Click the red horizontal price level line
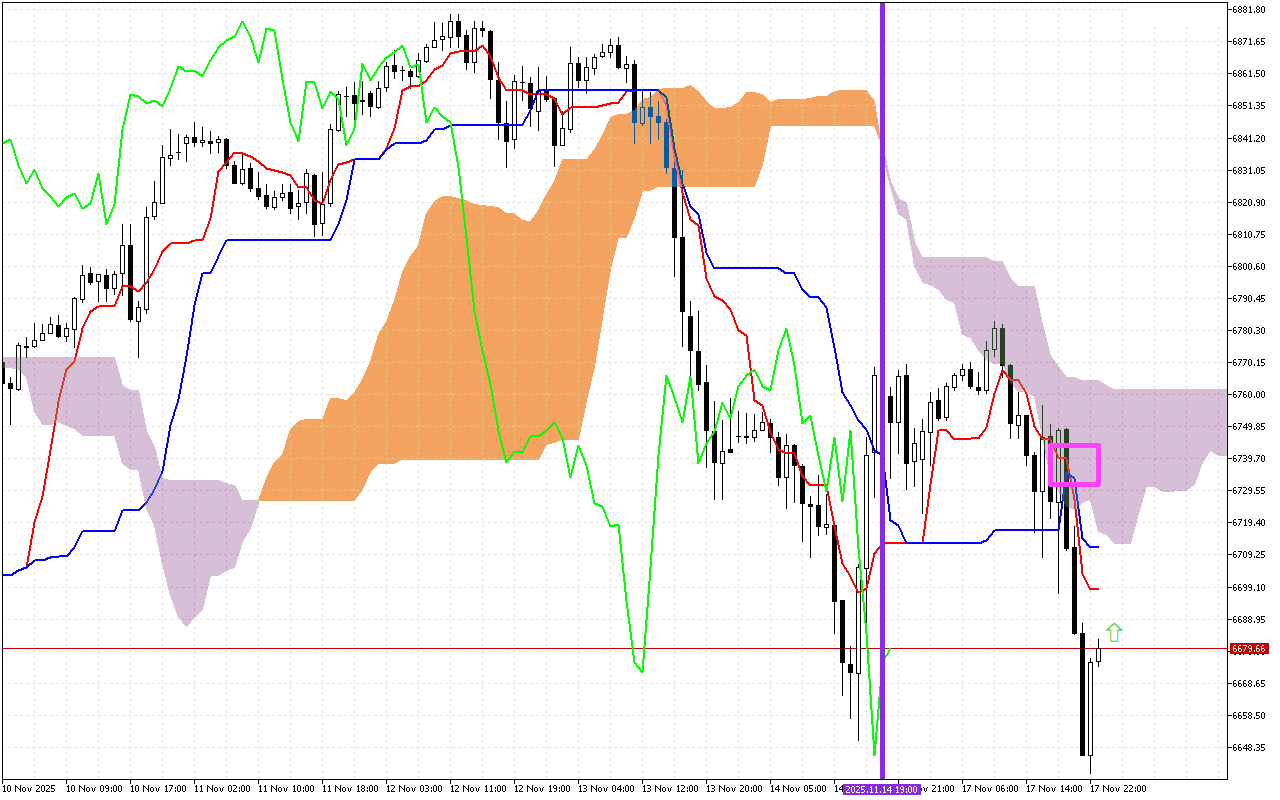The height and width of the screenshot is (800, 1280). click(600, 648)
